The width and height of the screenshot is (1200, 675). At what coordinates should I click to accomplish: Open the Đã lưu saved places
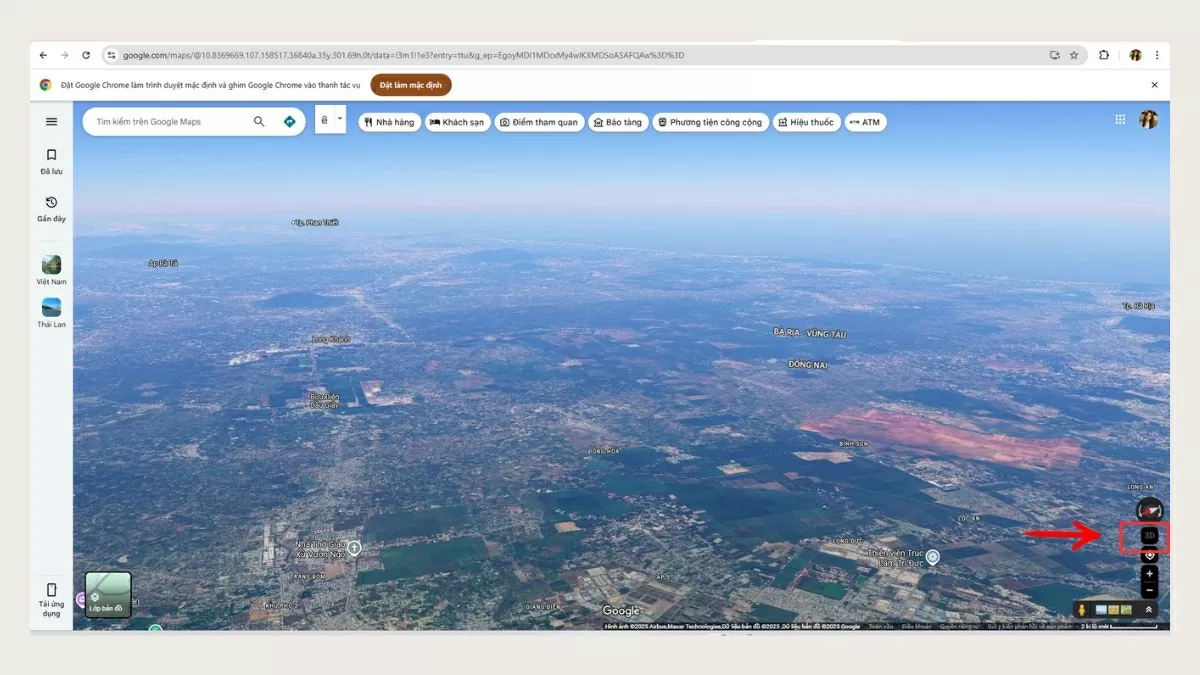tap(52, 161)
